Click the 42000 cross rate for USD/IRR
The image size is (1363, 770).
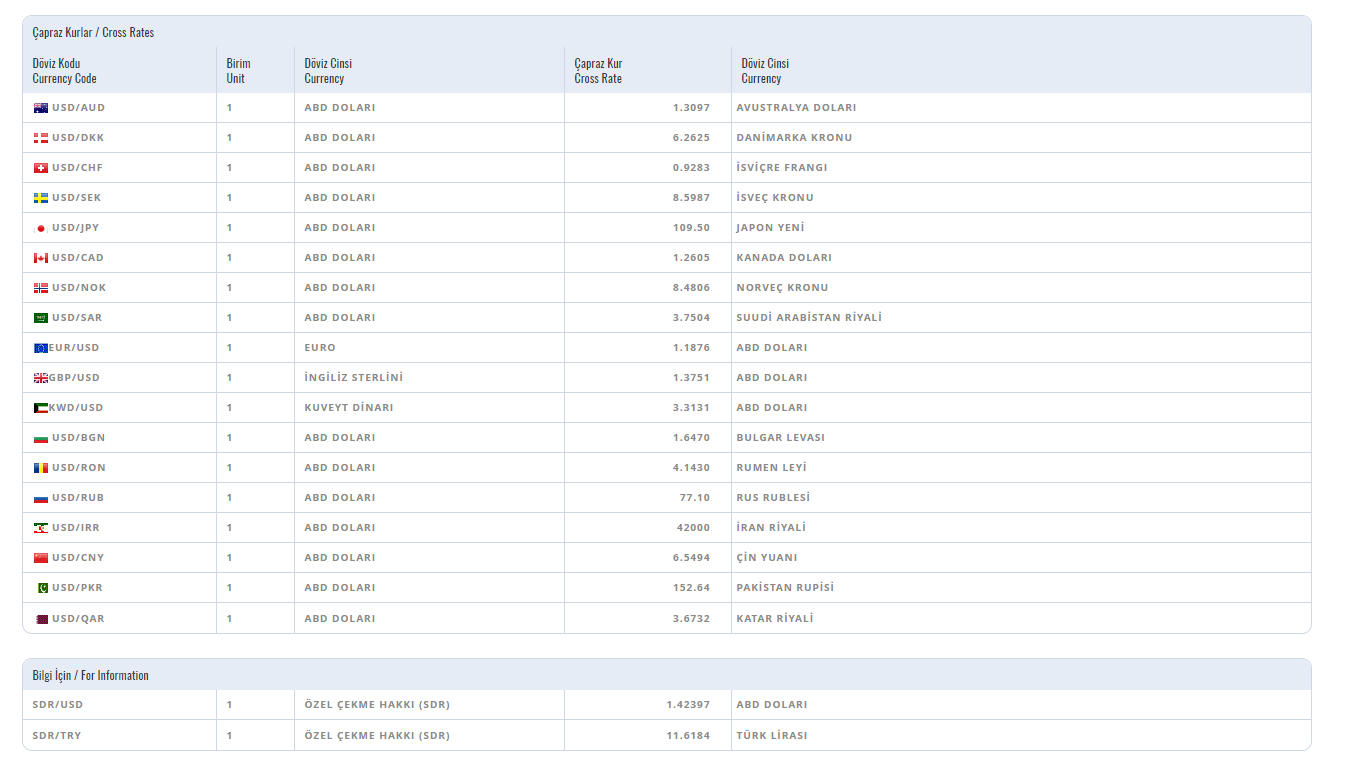click(693, 528)
